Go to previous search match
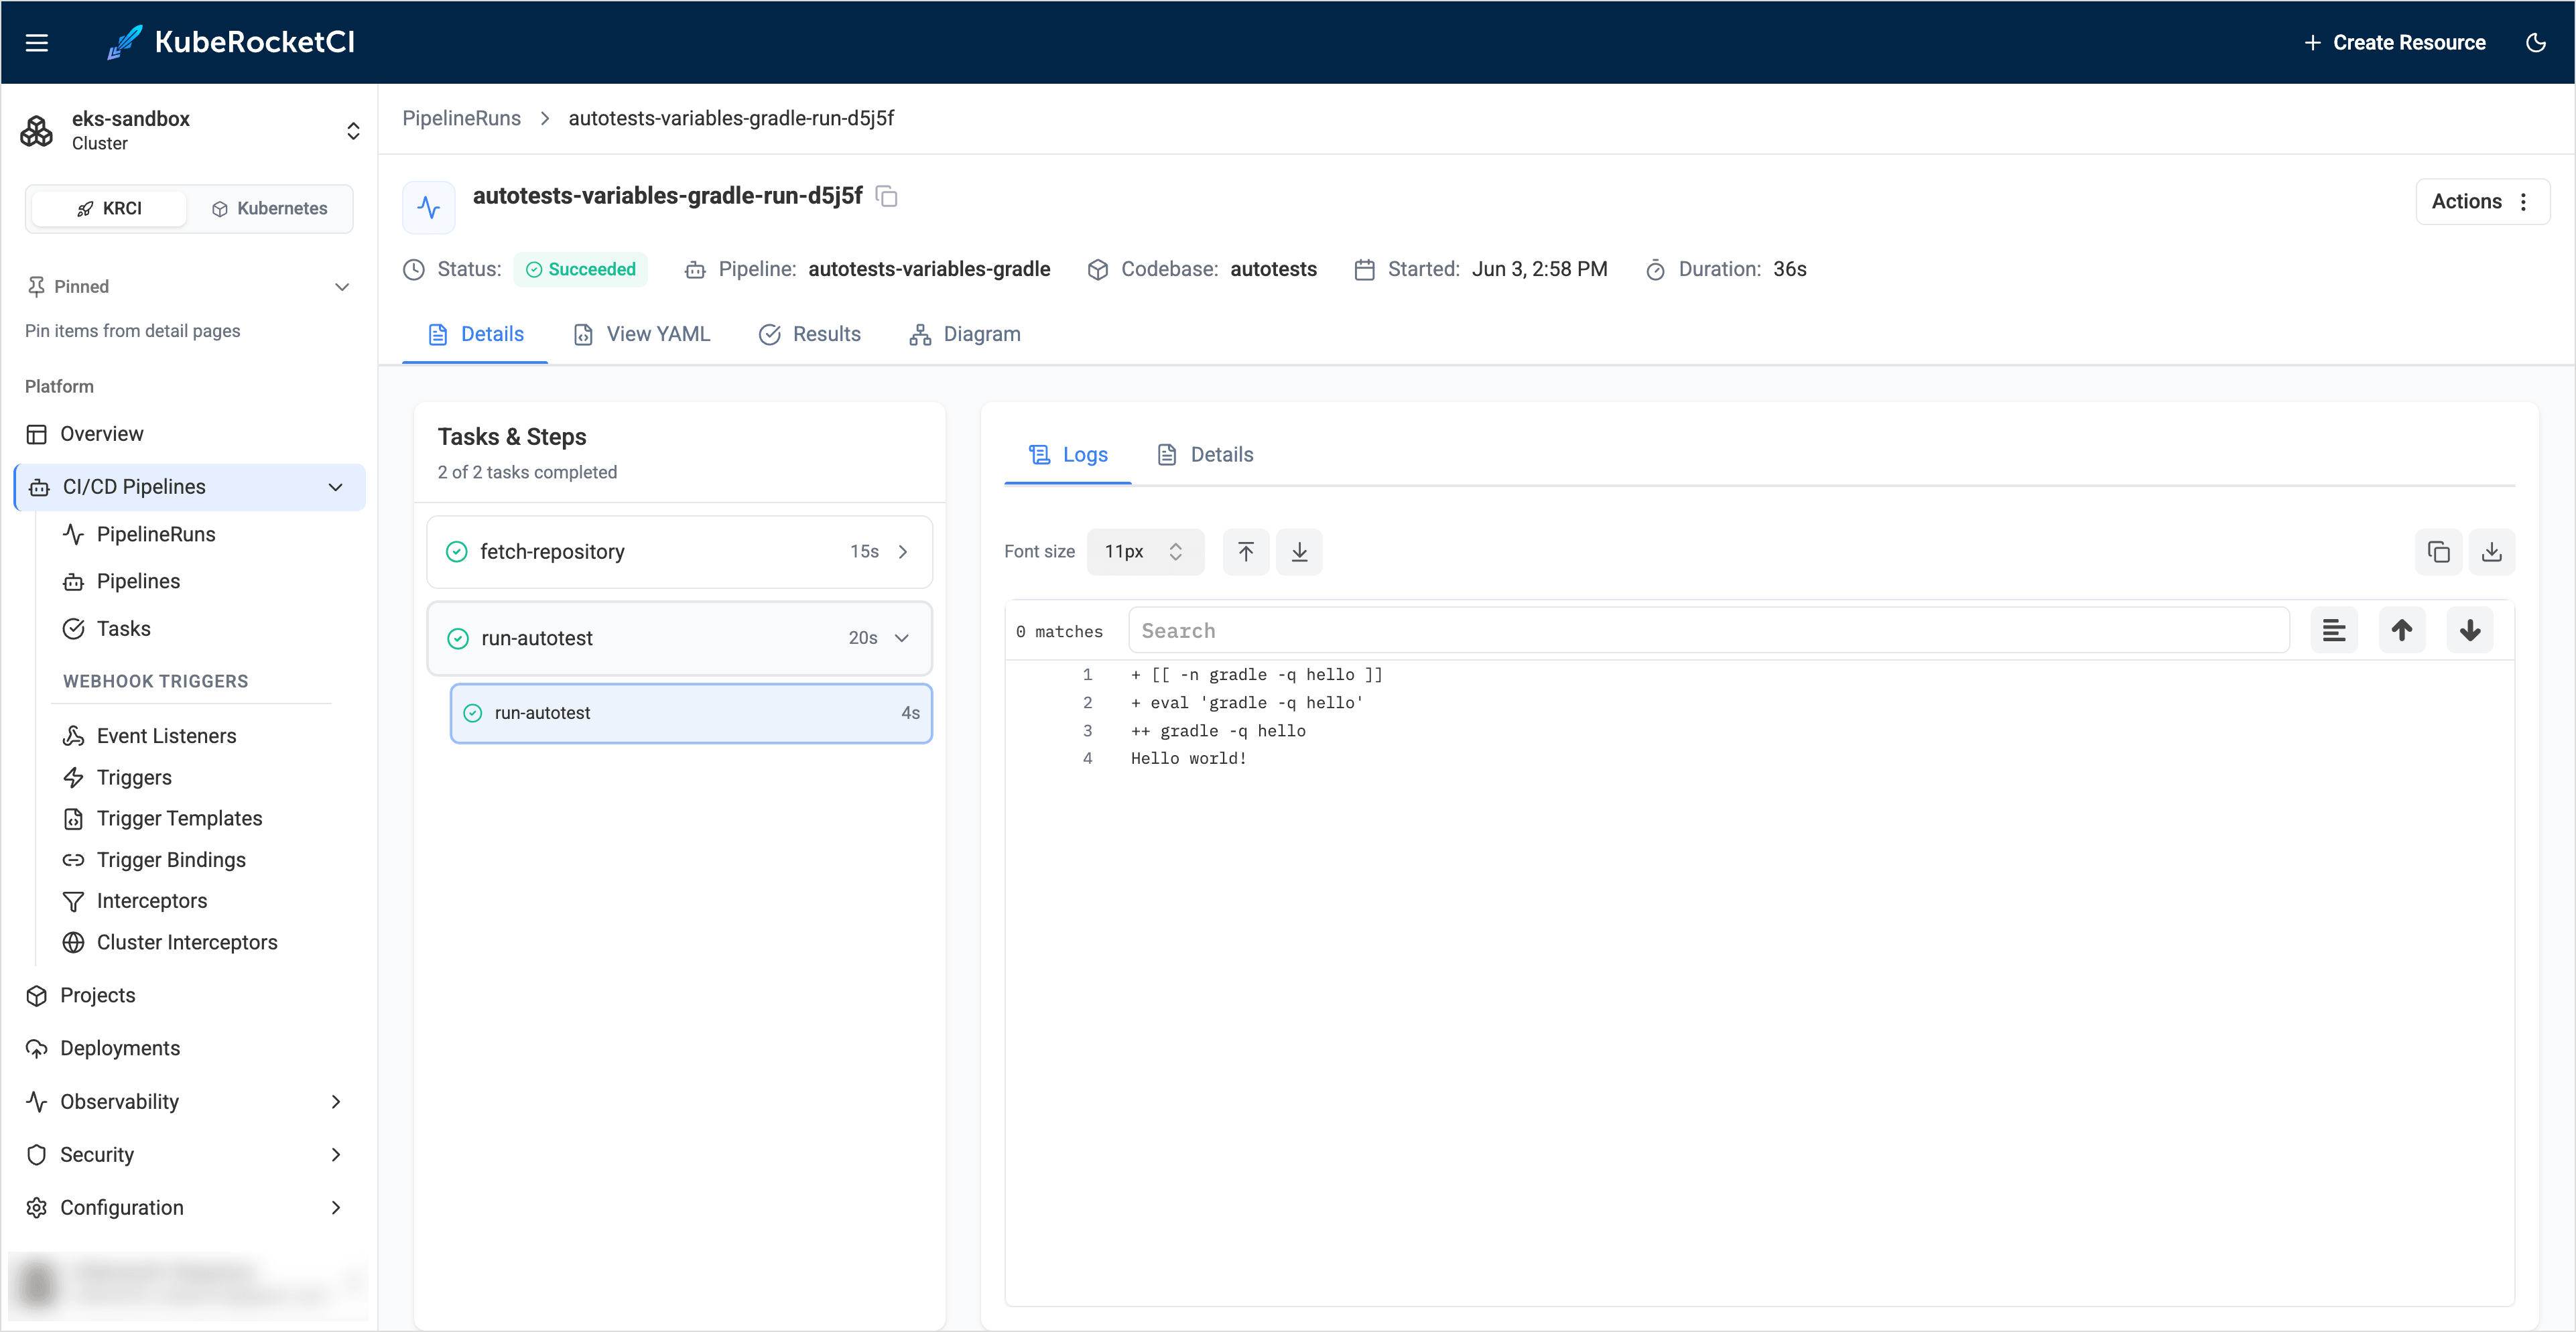 (x=2401, y=630)
